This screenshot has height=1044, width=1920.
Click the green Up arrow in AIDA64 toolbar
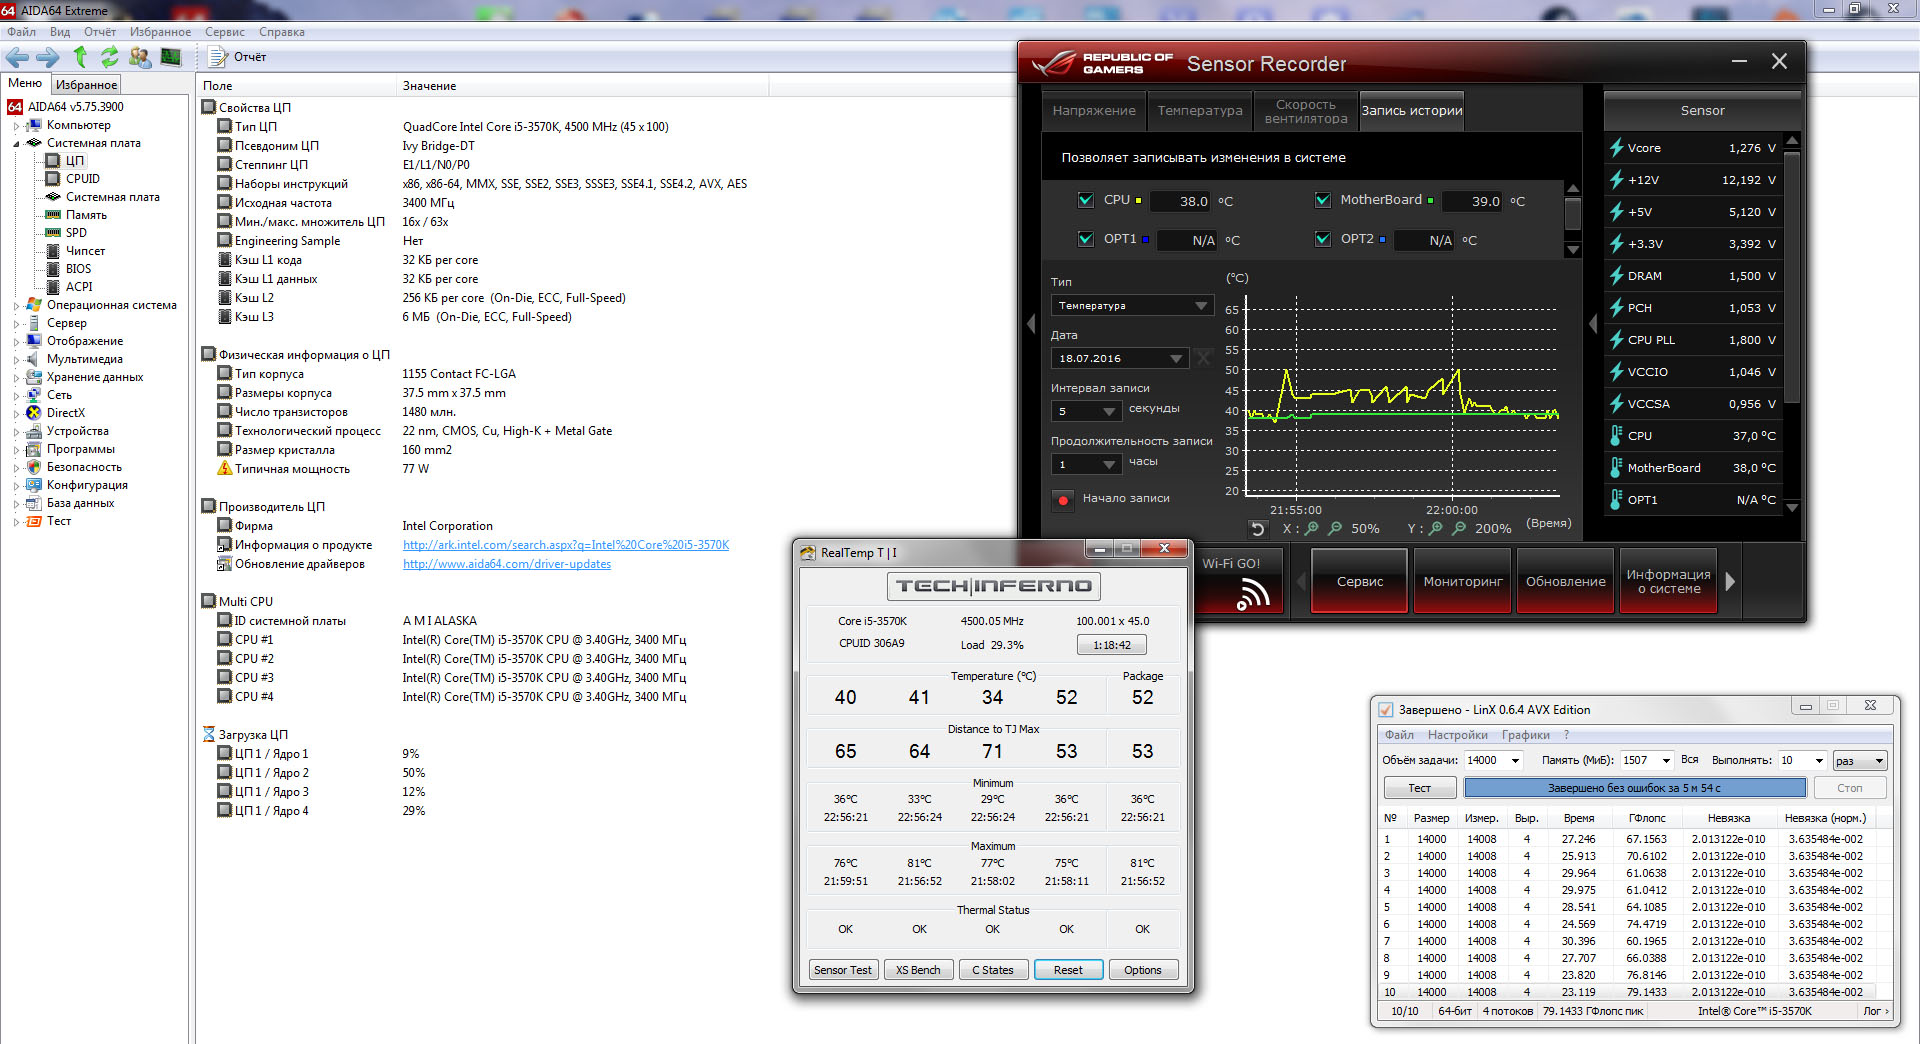point(80,57)
